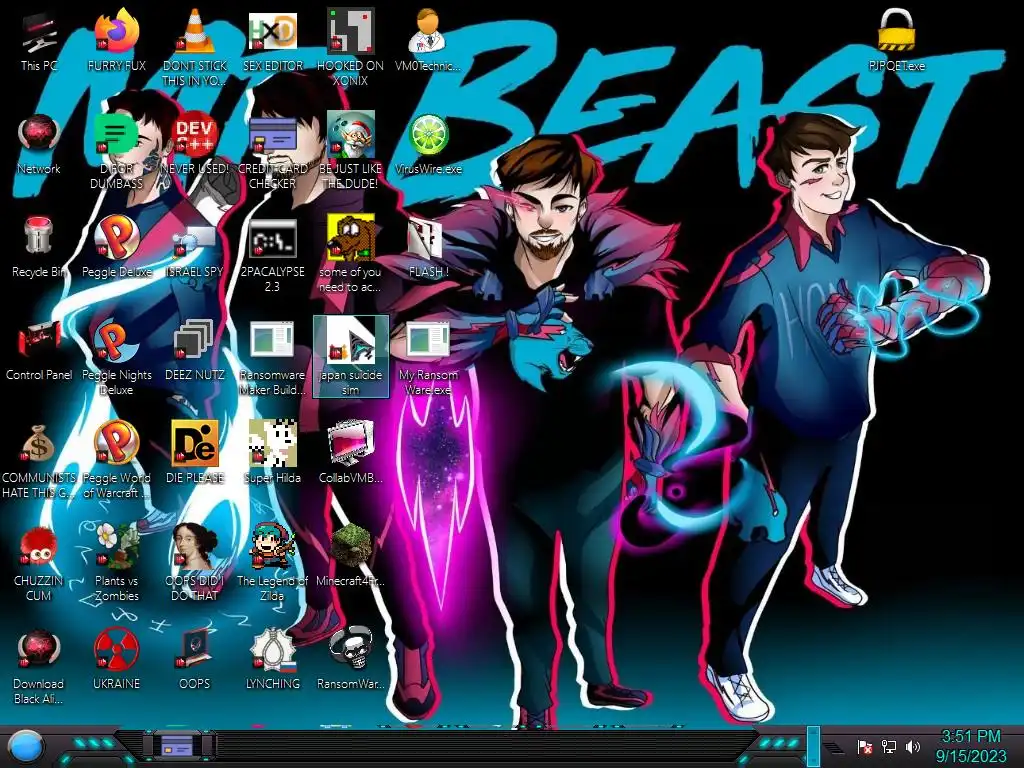1024x768 pixels.
Task: Click the network status tray icon
Action: [889, 746]
